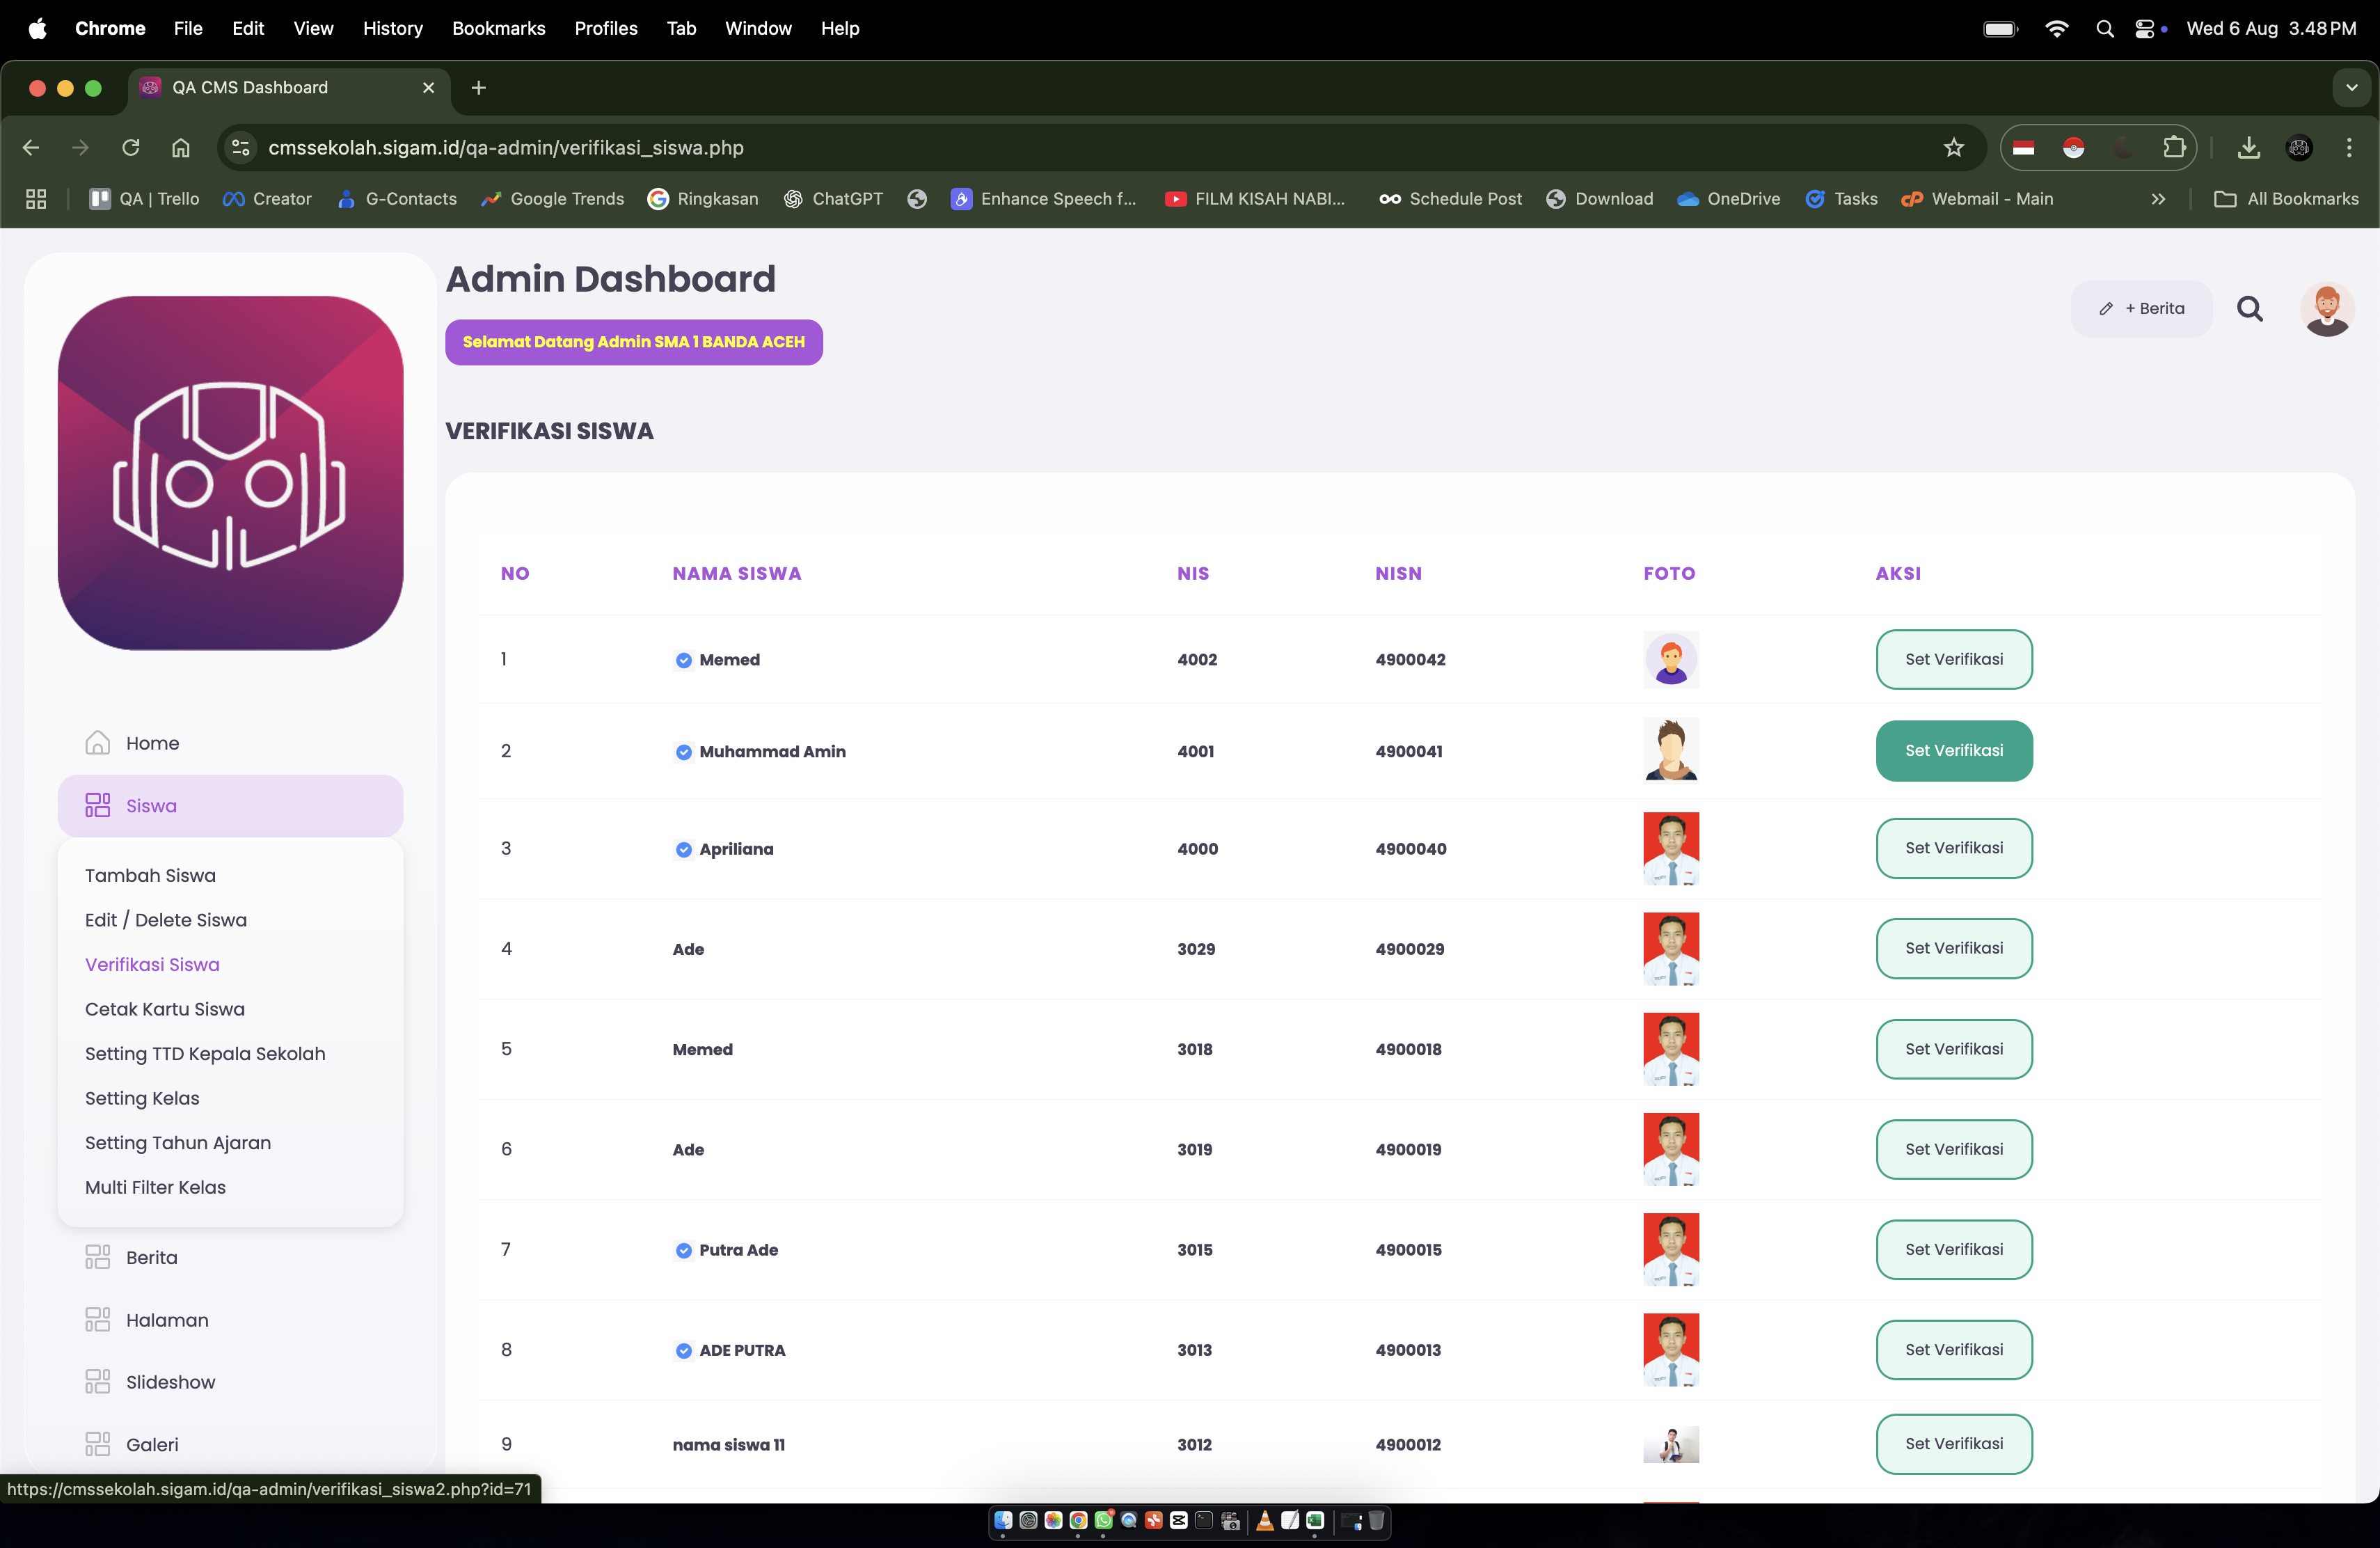The height and width of the screenshot is (1548, 2380).
Task: Open the Bookmarks menu in menu bar
Action: coord(498,28)
